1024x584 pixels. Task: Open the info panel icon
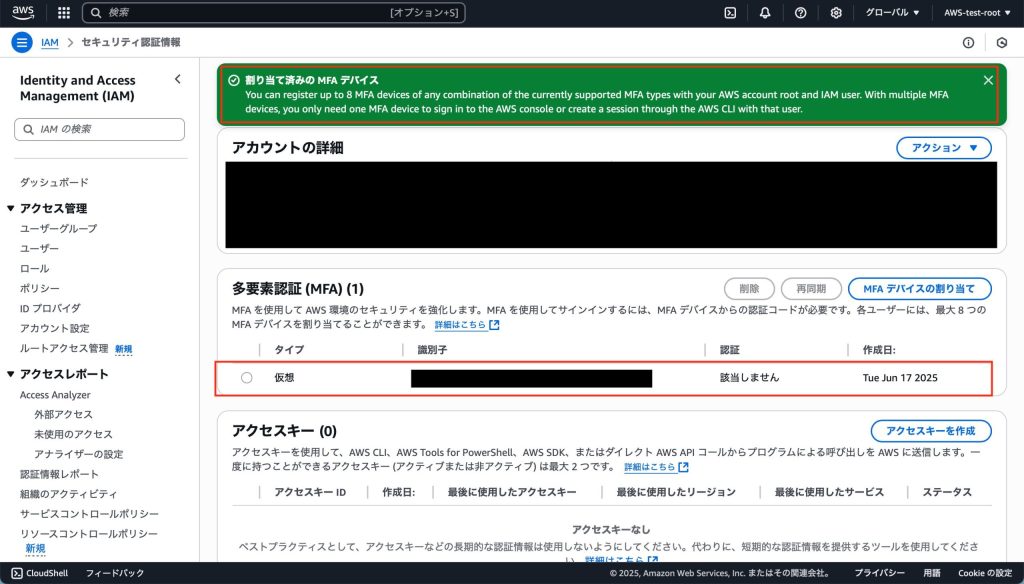point(968,42)
